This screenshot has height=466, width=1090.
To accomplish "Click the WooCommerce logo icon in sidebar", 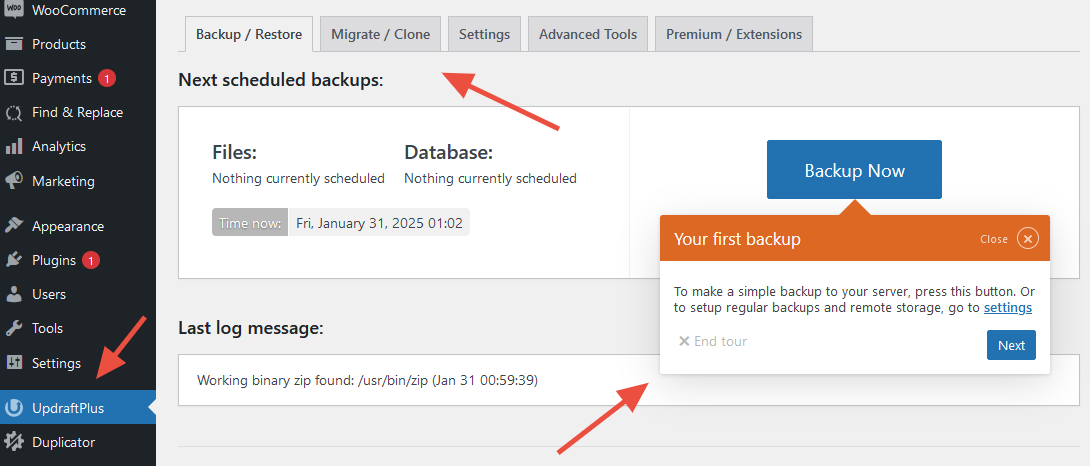I will [x=14, y=10].
